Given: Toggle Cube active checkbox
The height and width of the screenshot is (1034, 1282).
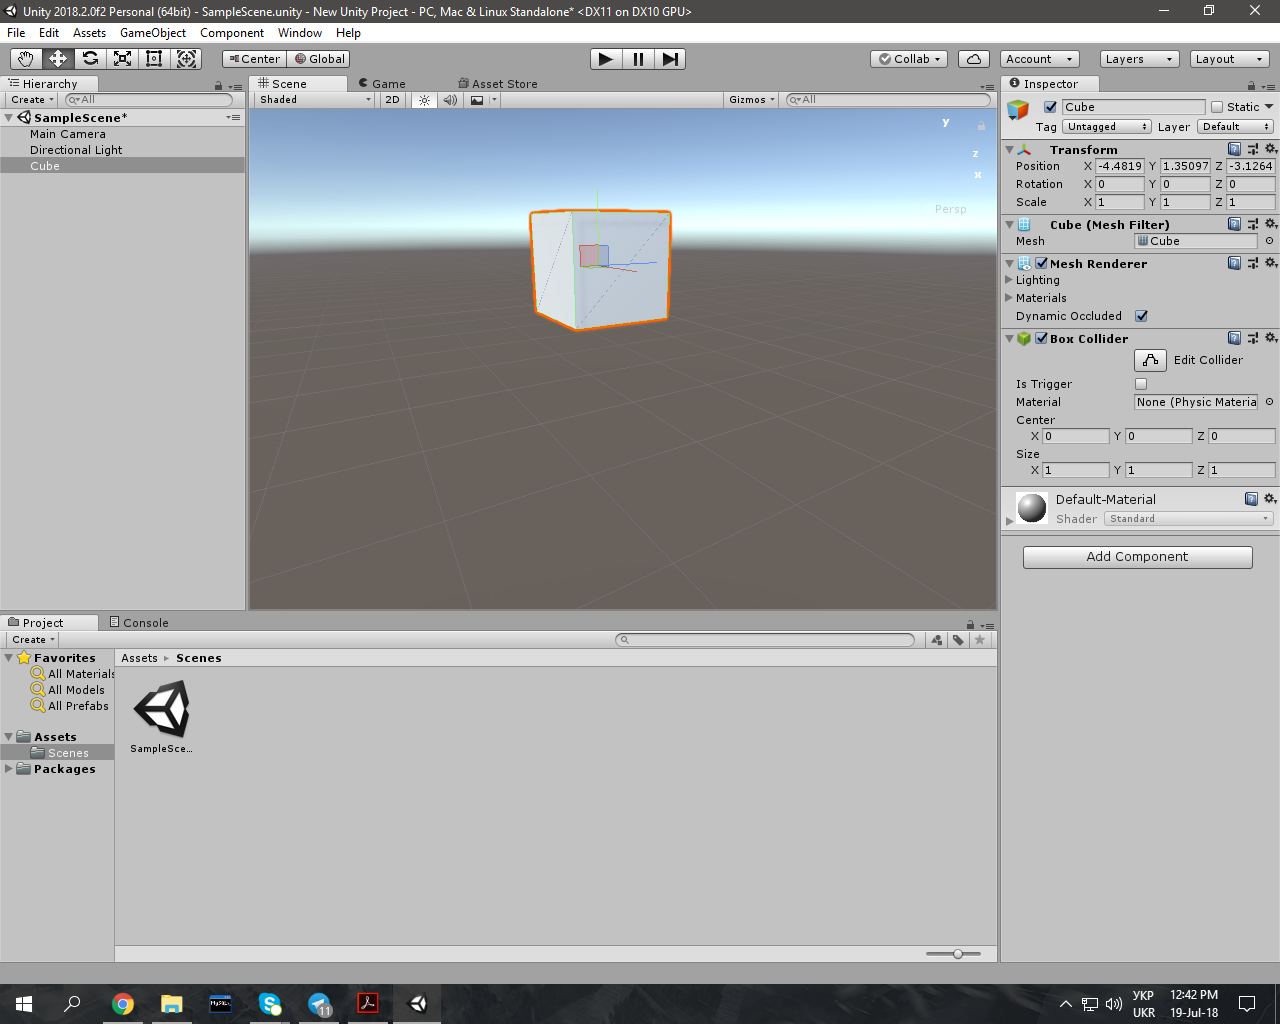Looking at the screenshot, I should tap(1050, 107).
